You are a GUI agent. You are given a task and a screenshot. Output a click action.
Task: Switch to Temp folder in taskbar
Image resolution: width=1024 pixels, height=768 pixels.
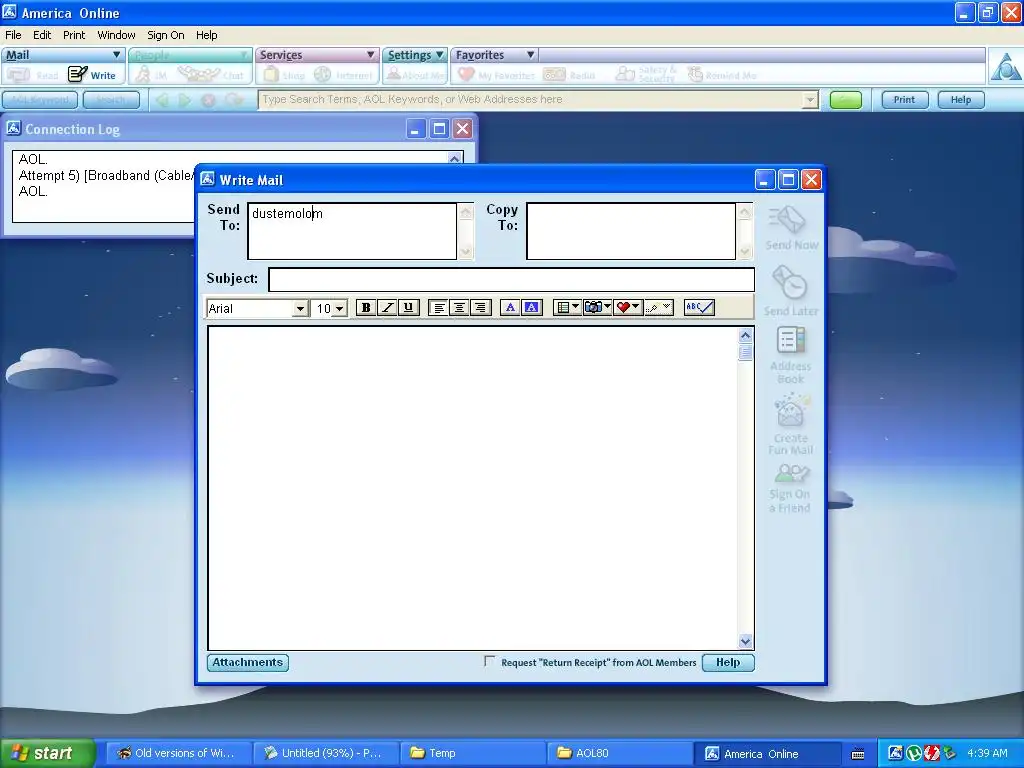[472, 753]
